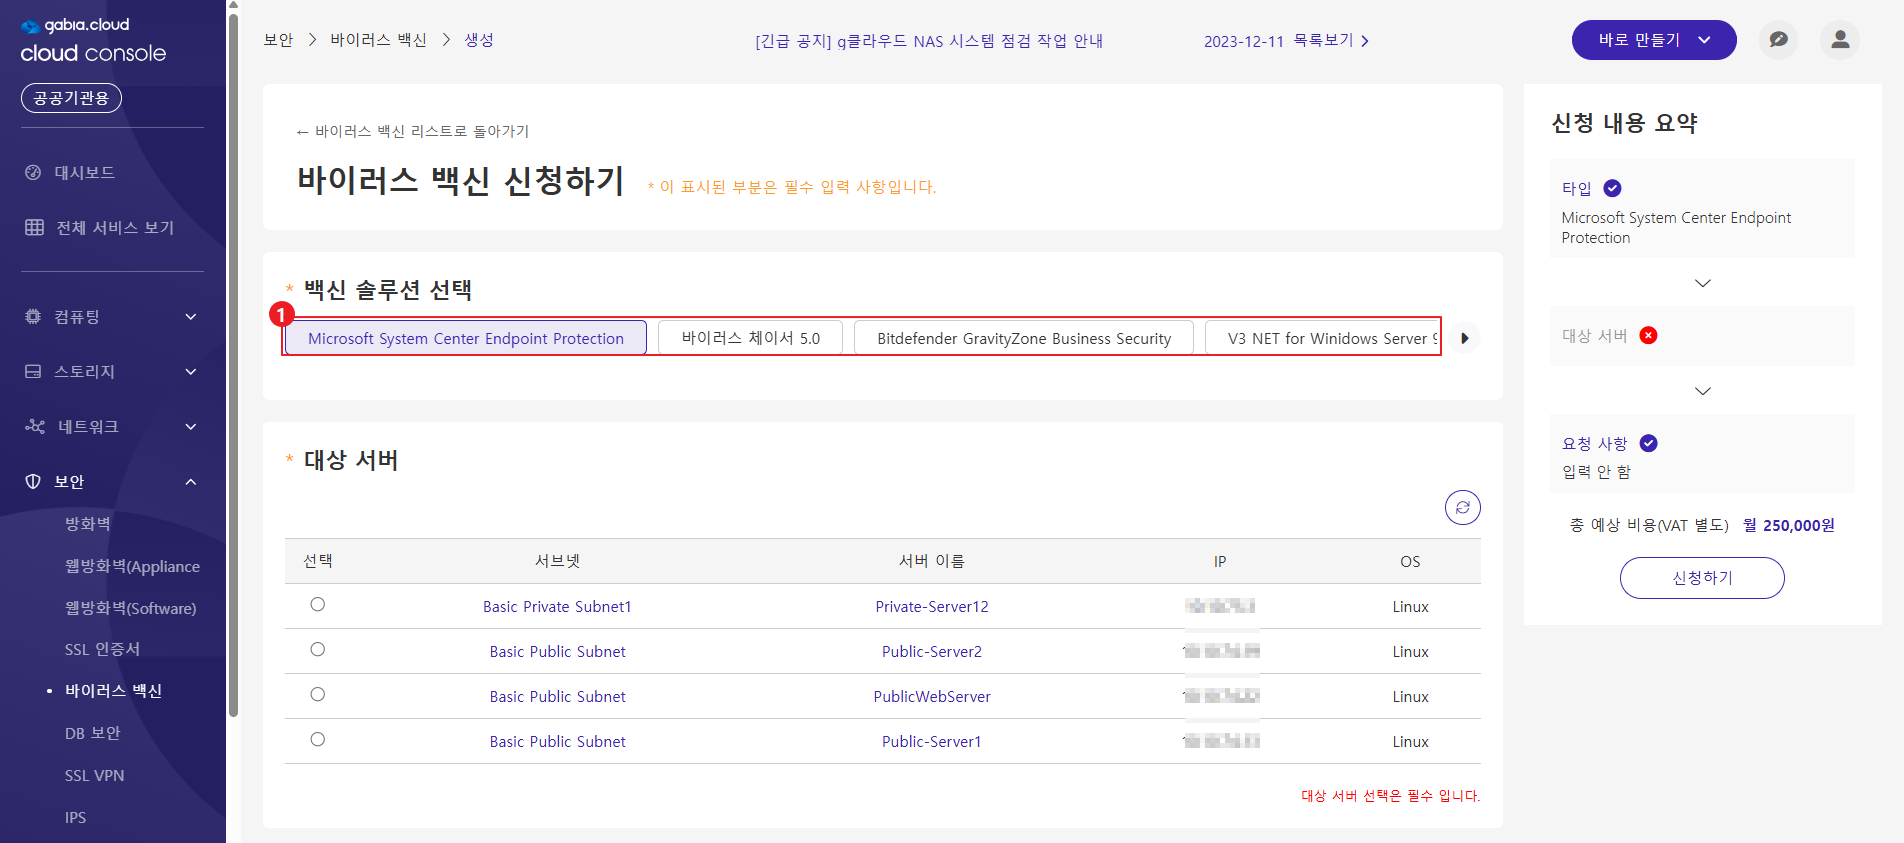Click the 컴퓨팅 chip icon
Image resolution: width=1904 pixels, height=843 pixels.
click(x=33, y=316)
